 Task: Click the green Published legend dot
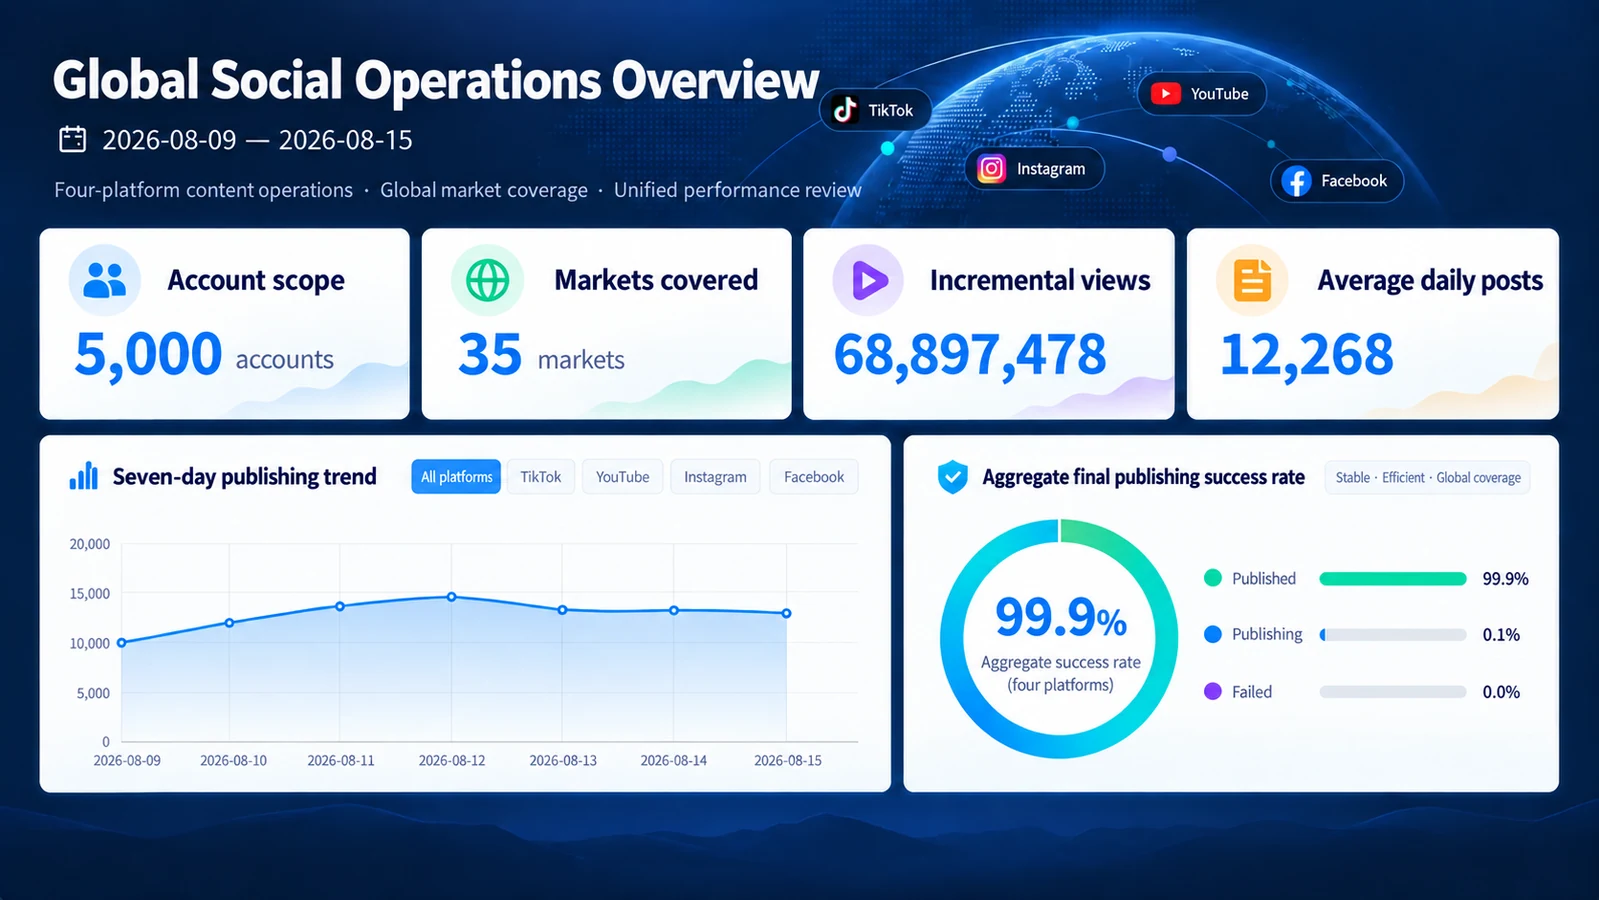[1213, 578]
